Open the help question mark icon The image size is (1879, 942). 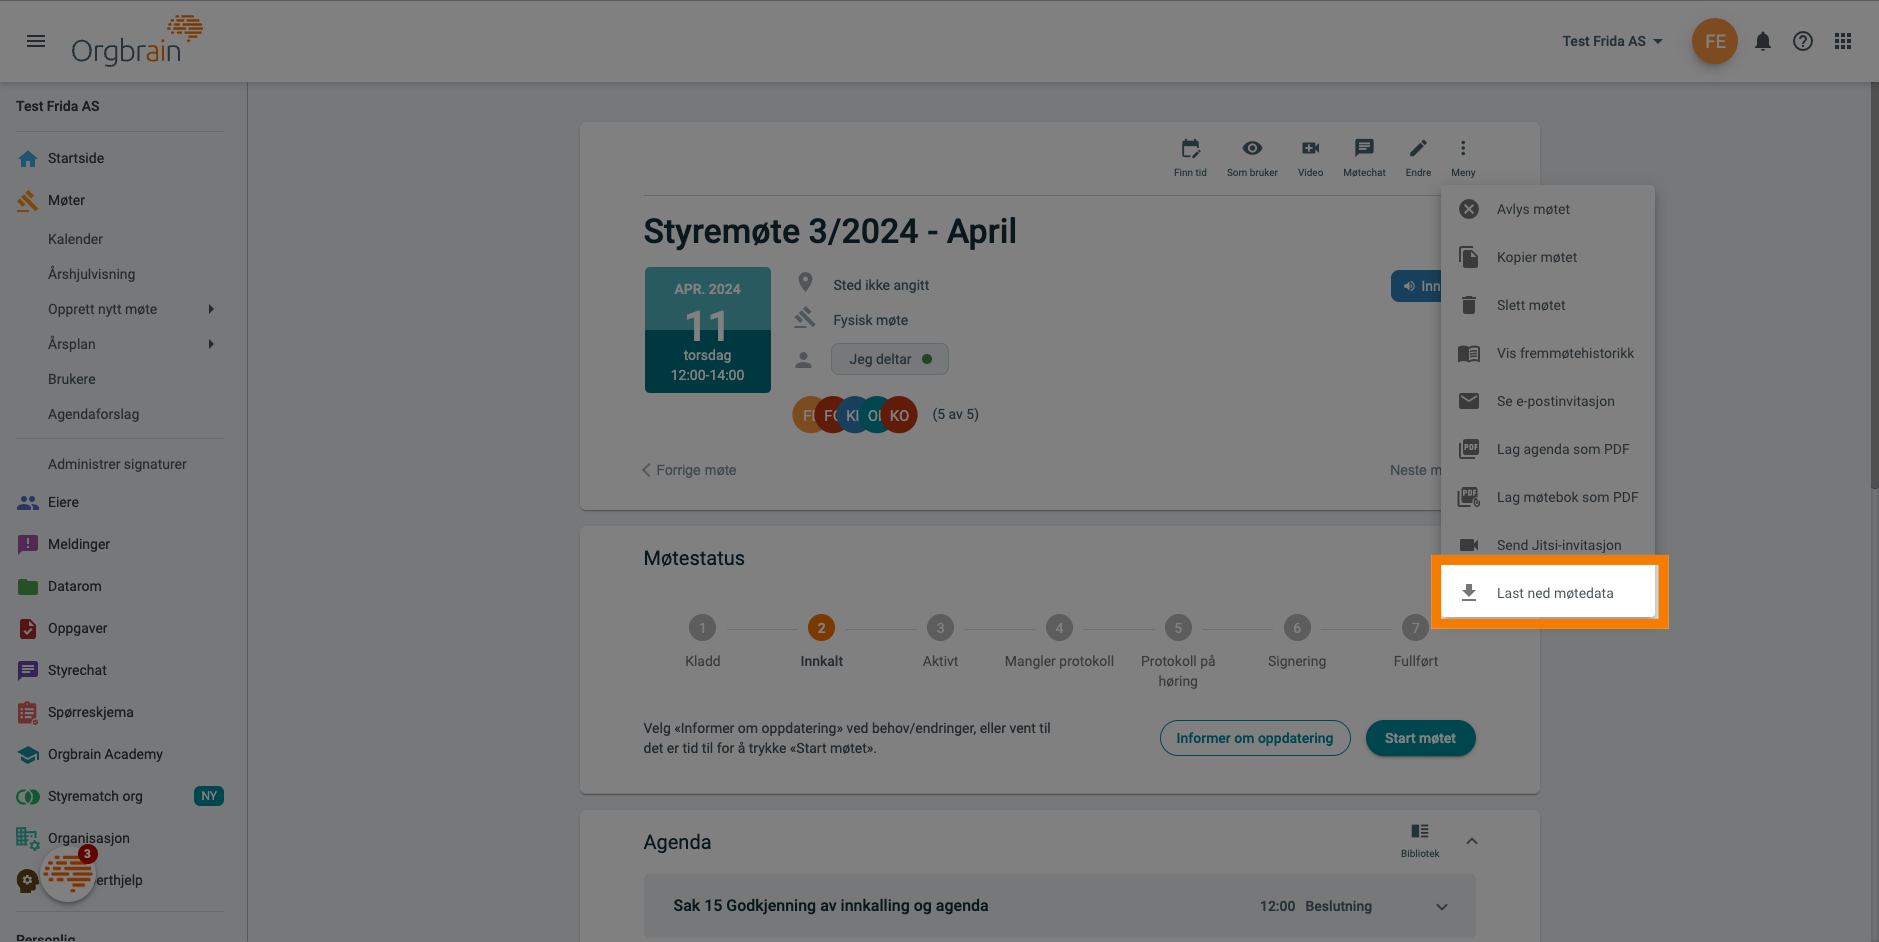point(1803,41)
